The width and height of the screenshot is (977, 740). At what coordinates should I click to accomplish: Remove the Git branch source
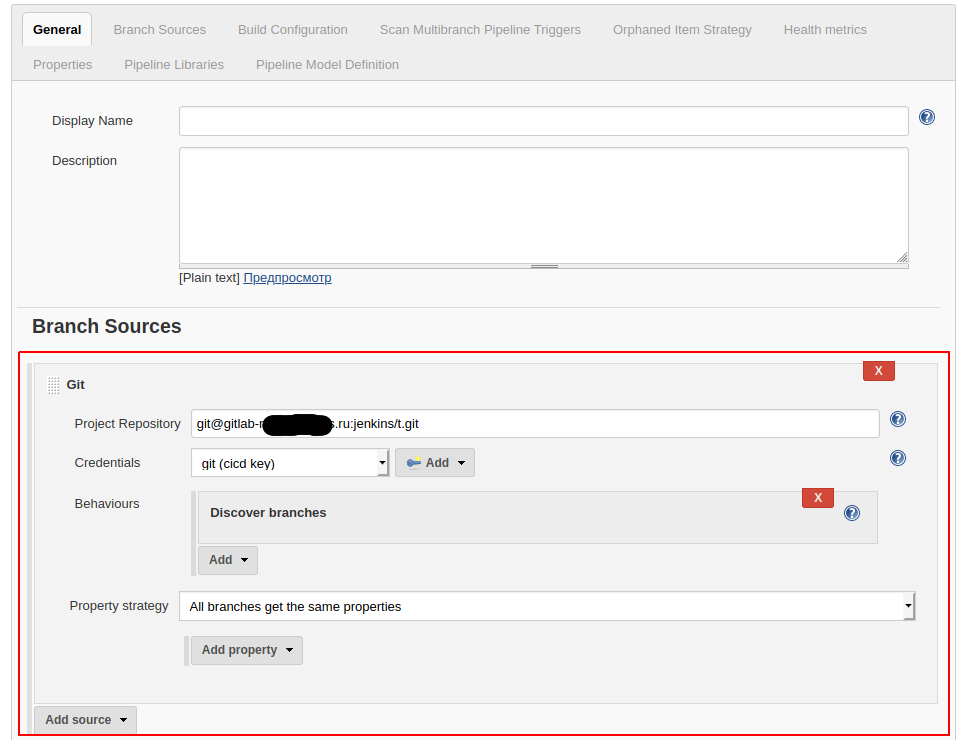[878, 371]
